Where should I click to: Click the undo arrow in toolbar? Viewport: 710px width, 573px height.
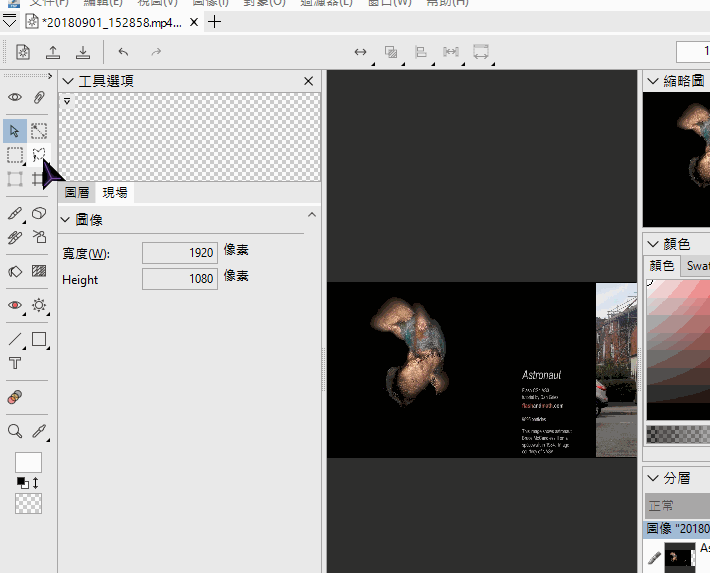123,52
